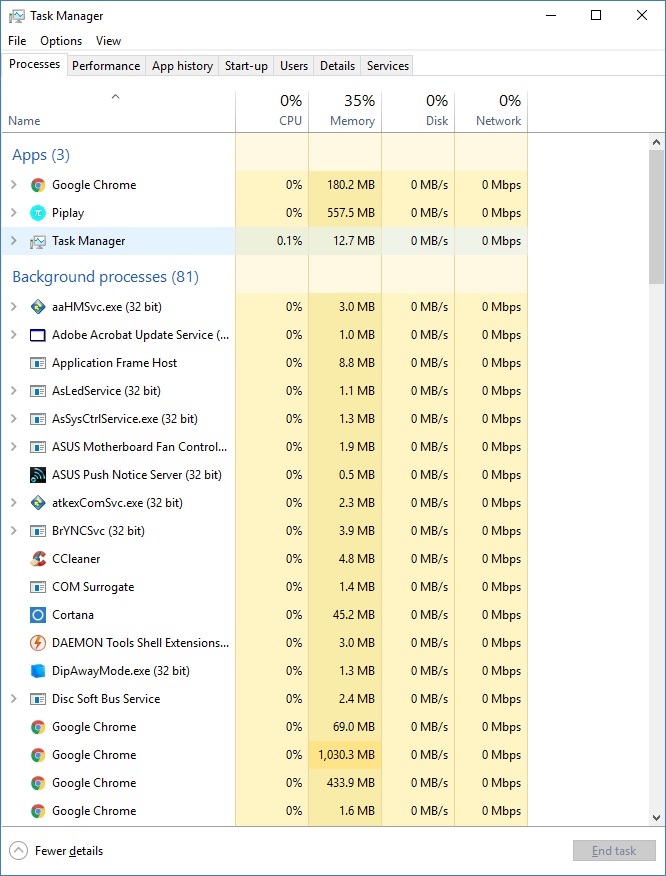Click the Apps (3) group heading
Screen dimensions: 666x876
pyautogui.click(x=41, y=155)
